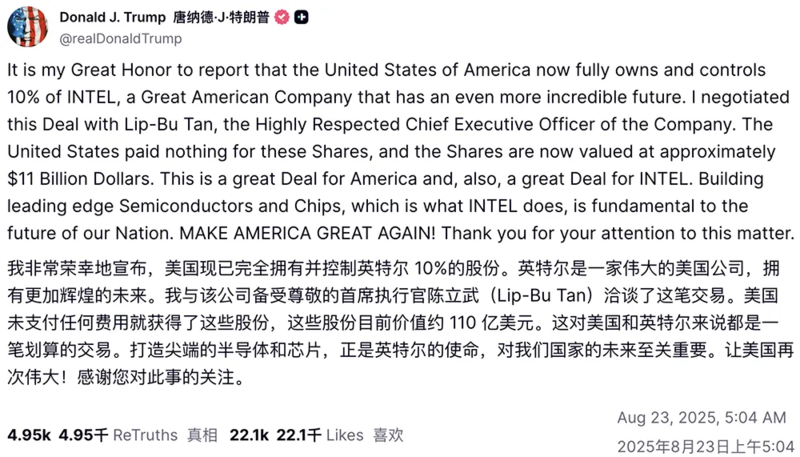Select the ReTruths label

click(x=145, y=435)
